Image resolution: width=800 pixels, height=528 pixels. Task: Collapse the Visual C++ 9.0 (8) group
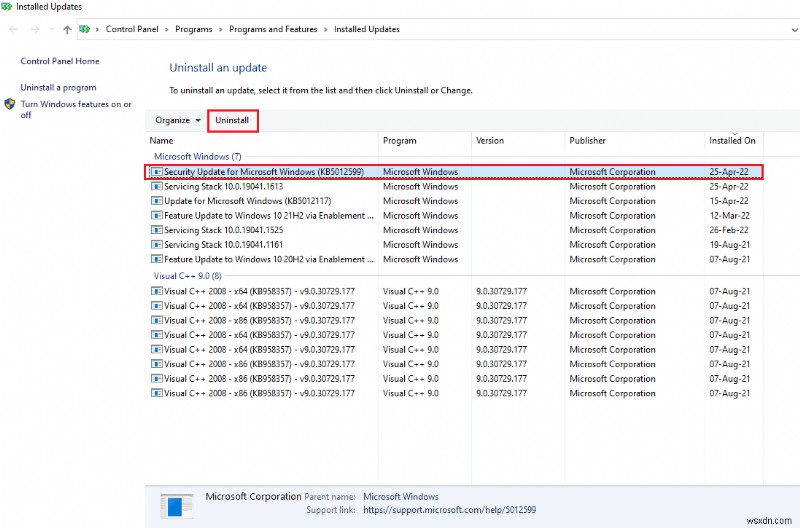pos(188,276)
